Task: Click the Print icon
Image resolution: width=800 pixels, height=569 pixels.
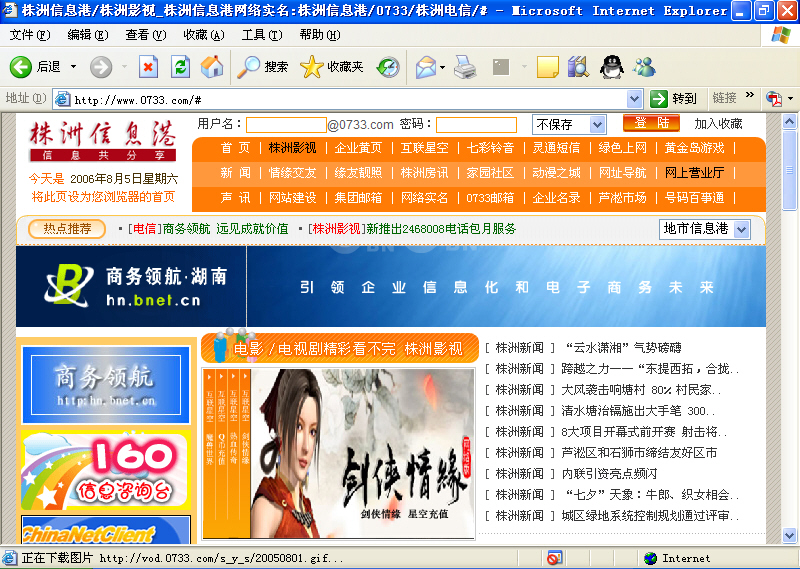Action: tap(465, 67)
